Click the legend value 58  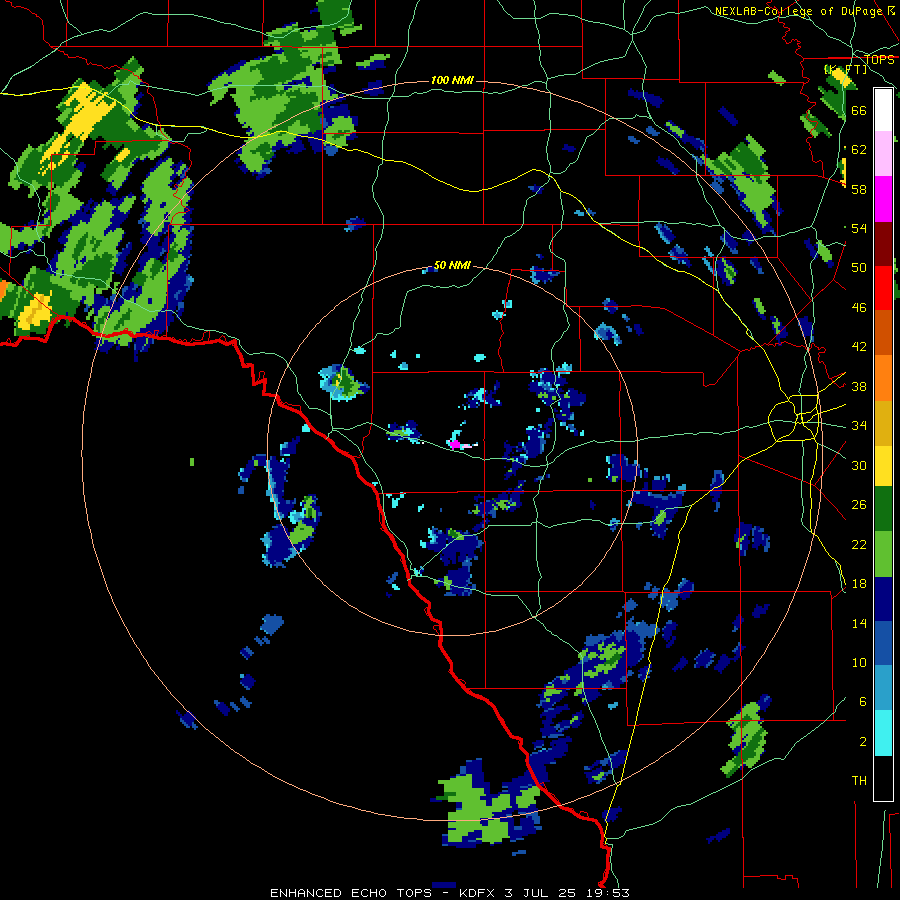pyautogui.click(x=859, y=189)
